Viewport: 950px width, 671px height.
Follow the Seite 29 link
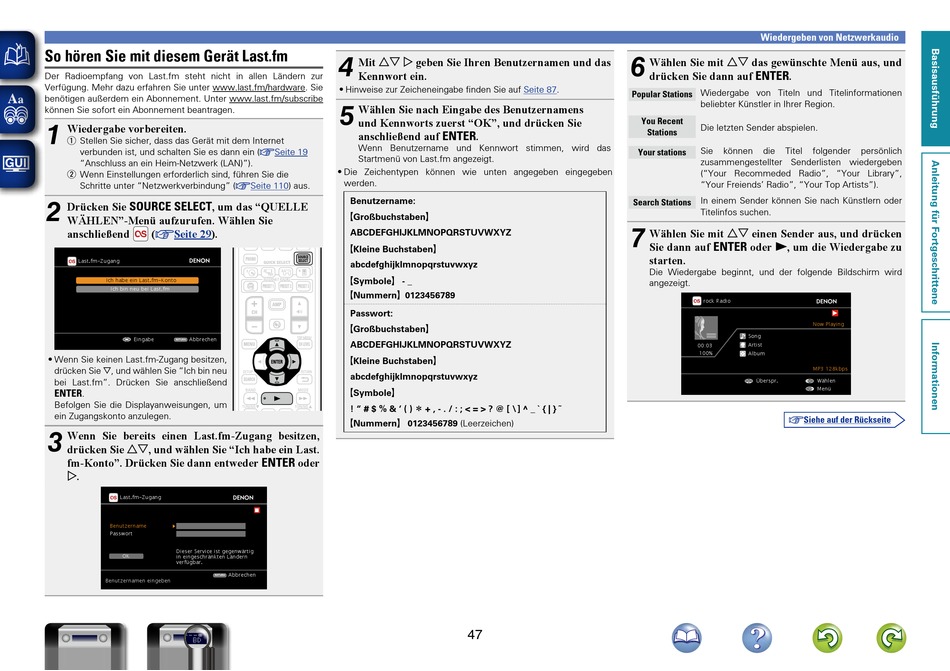coord(193,234)
